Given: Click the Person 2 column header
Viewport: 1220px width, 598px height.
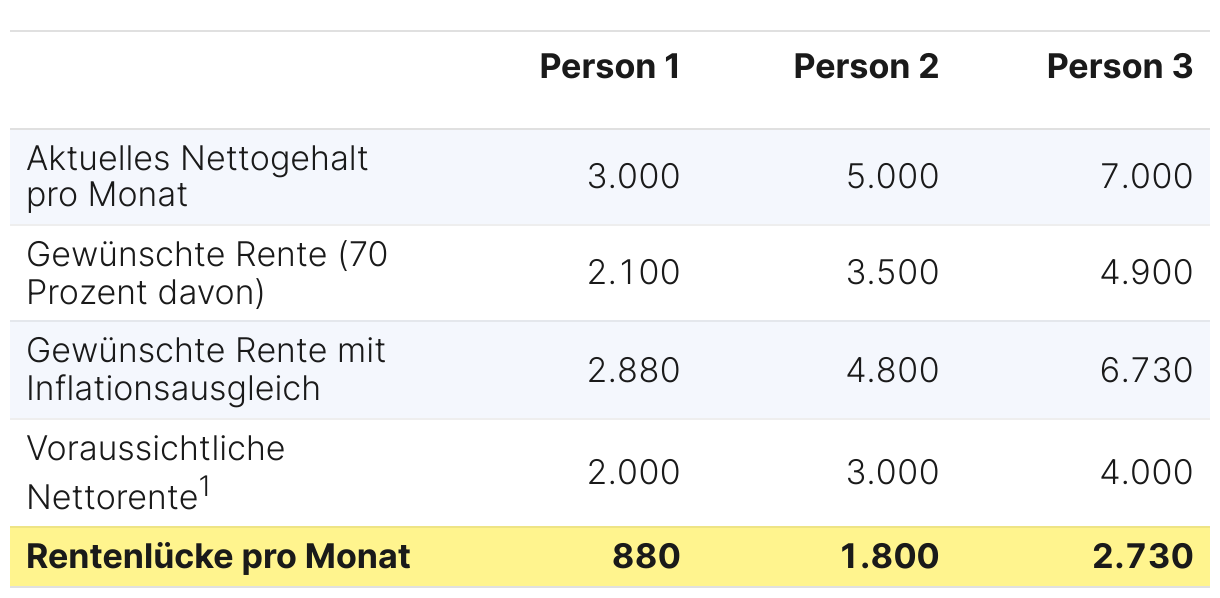Looking at the screenshot, I should pos(866,67).
